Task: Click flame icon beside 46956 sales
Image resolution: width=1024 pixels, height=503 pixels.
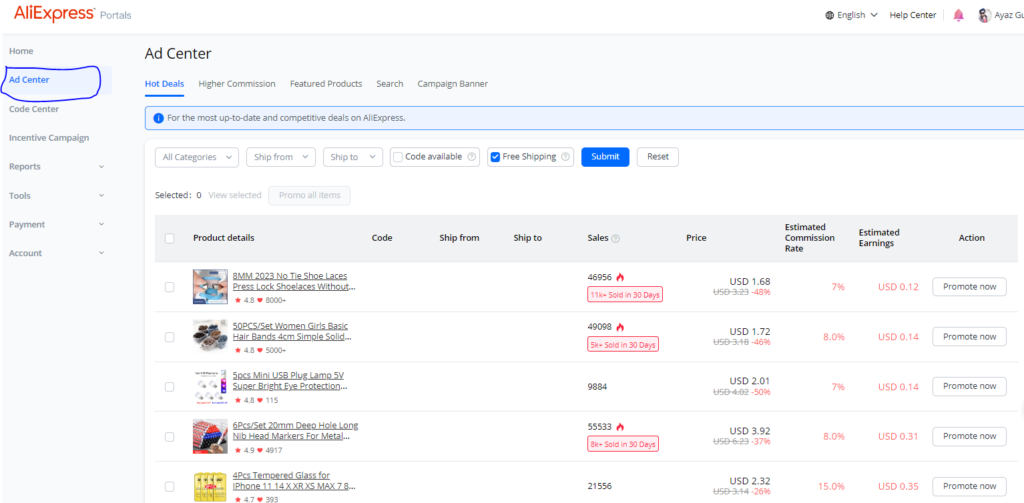Action: (620, 277)
